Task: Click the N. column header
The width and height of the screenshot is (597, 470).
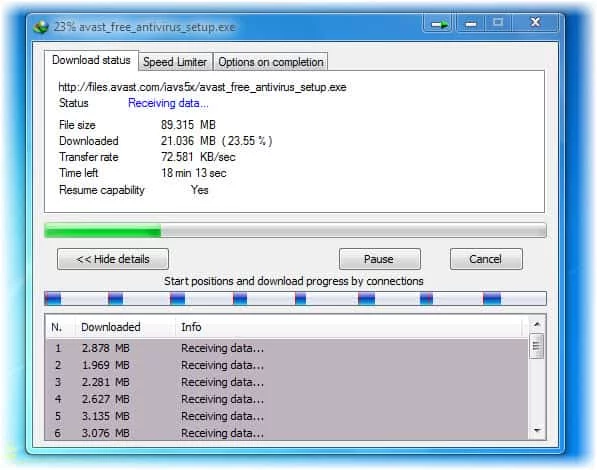Action: pos(60,327)
